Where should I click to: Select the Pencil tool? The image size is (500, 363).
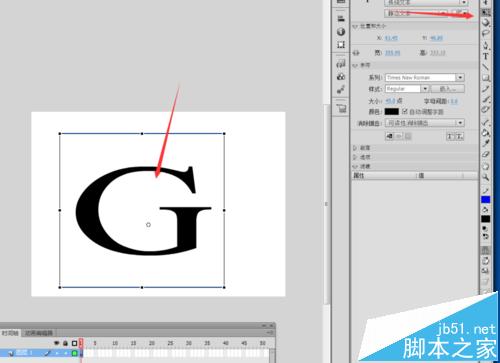[486, 89]
